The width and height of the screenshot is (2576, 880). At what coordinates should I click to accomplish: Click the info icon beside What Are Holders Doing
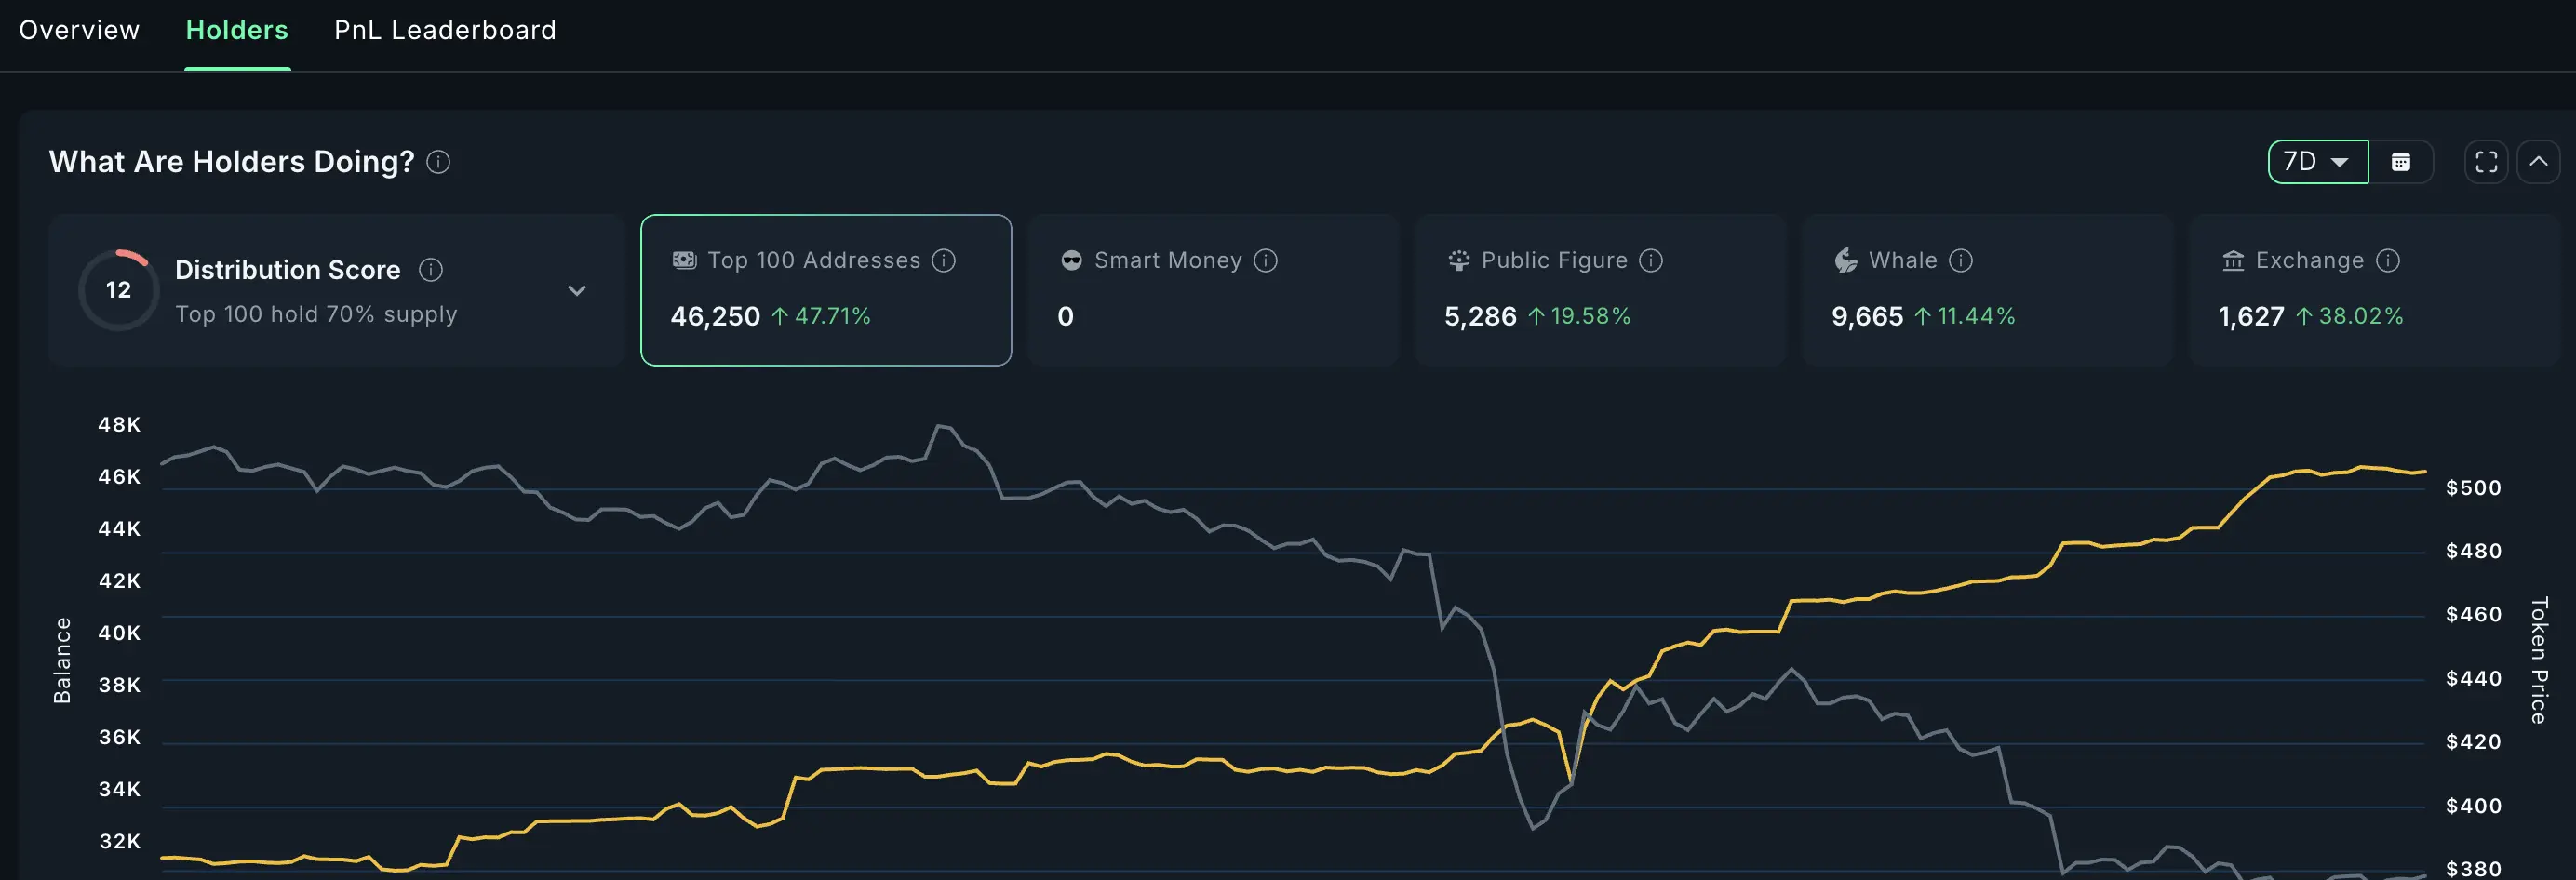(438, 161)
